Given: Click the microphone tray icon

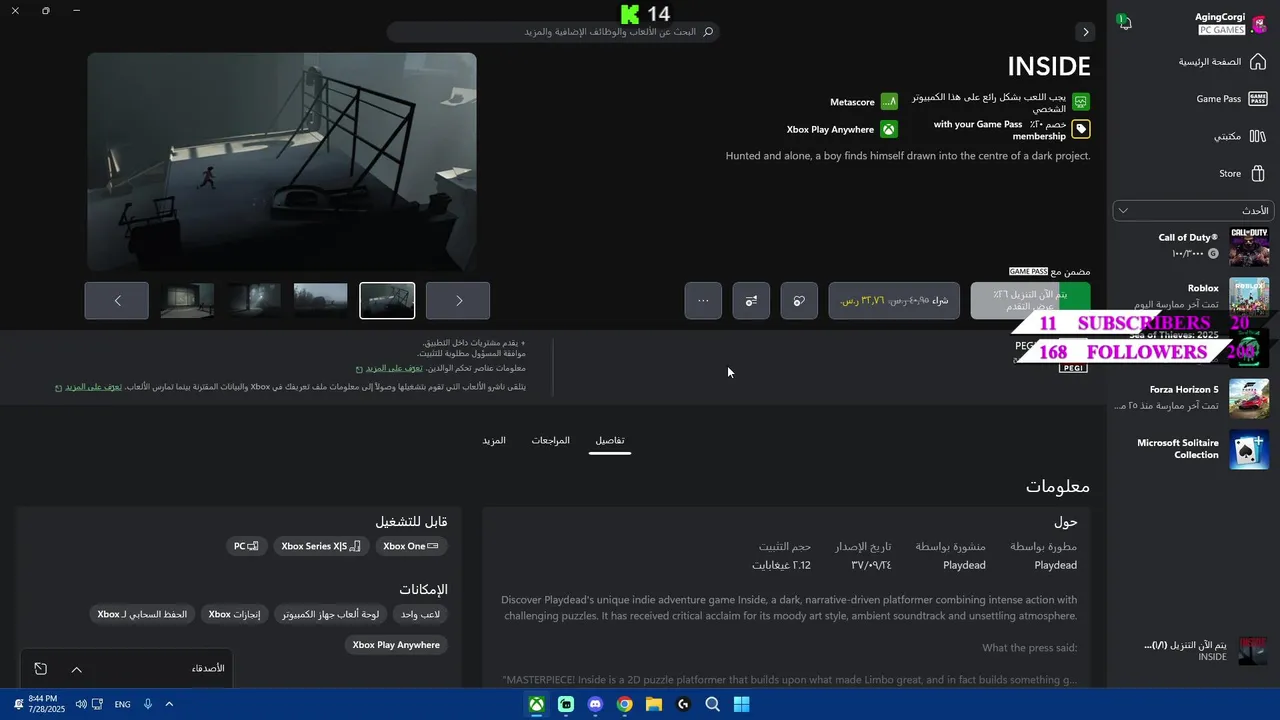Looking at the screenshot, I should [x=148, y=704].
